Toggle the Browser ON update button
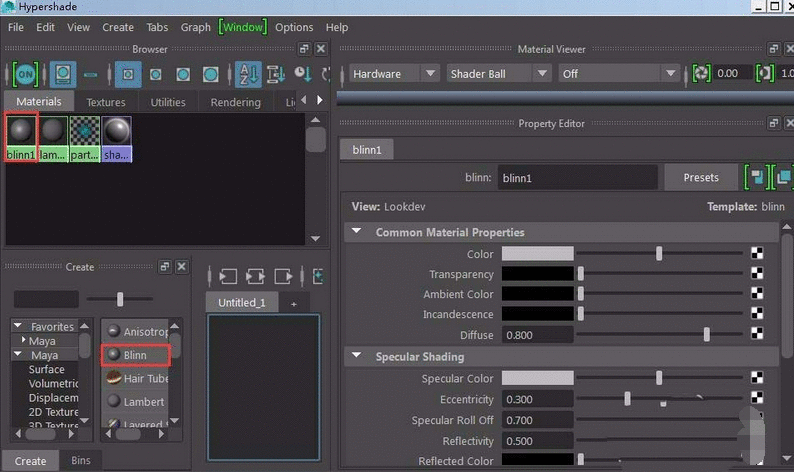Image resolution: width=794 pixels, height=472 pixels. click(25, 74)
